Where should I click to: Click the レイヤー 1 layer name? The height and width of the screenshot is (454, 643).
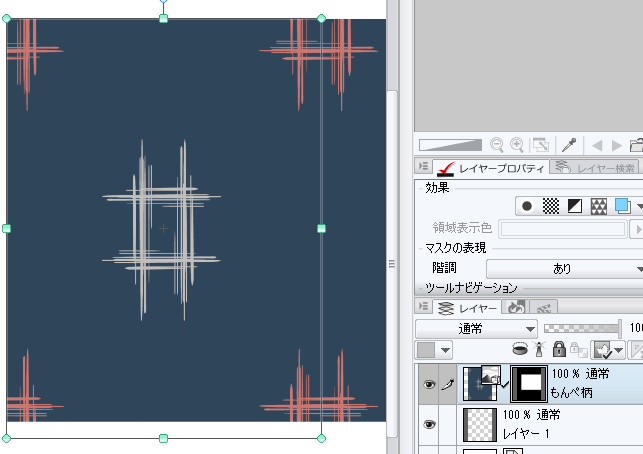(527, 433)
